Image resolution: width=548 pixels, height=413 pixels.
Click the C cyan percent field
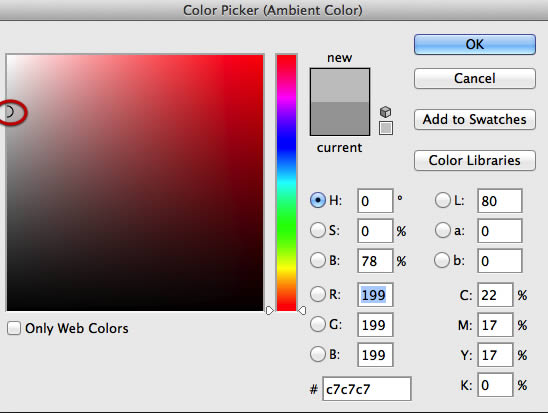[x=495, y=295]
